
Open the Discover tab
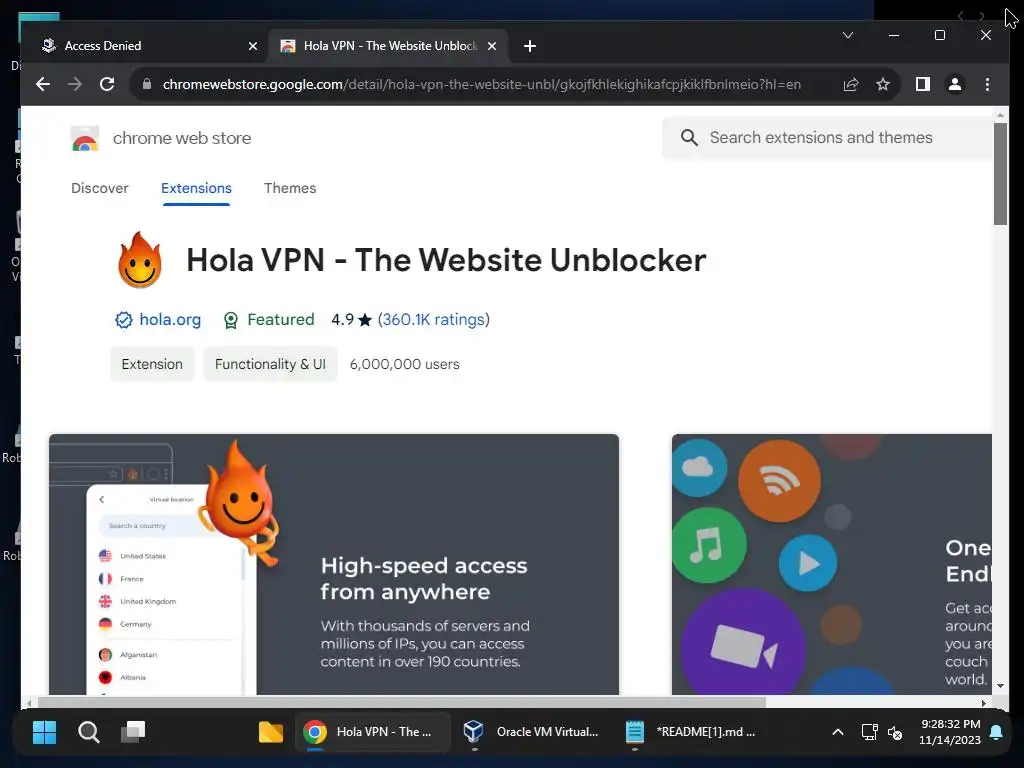click(100, 188)
